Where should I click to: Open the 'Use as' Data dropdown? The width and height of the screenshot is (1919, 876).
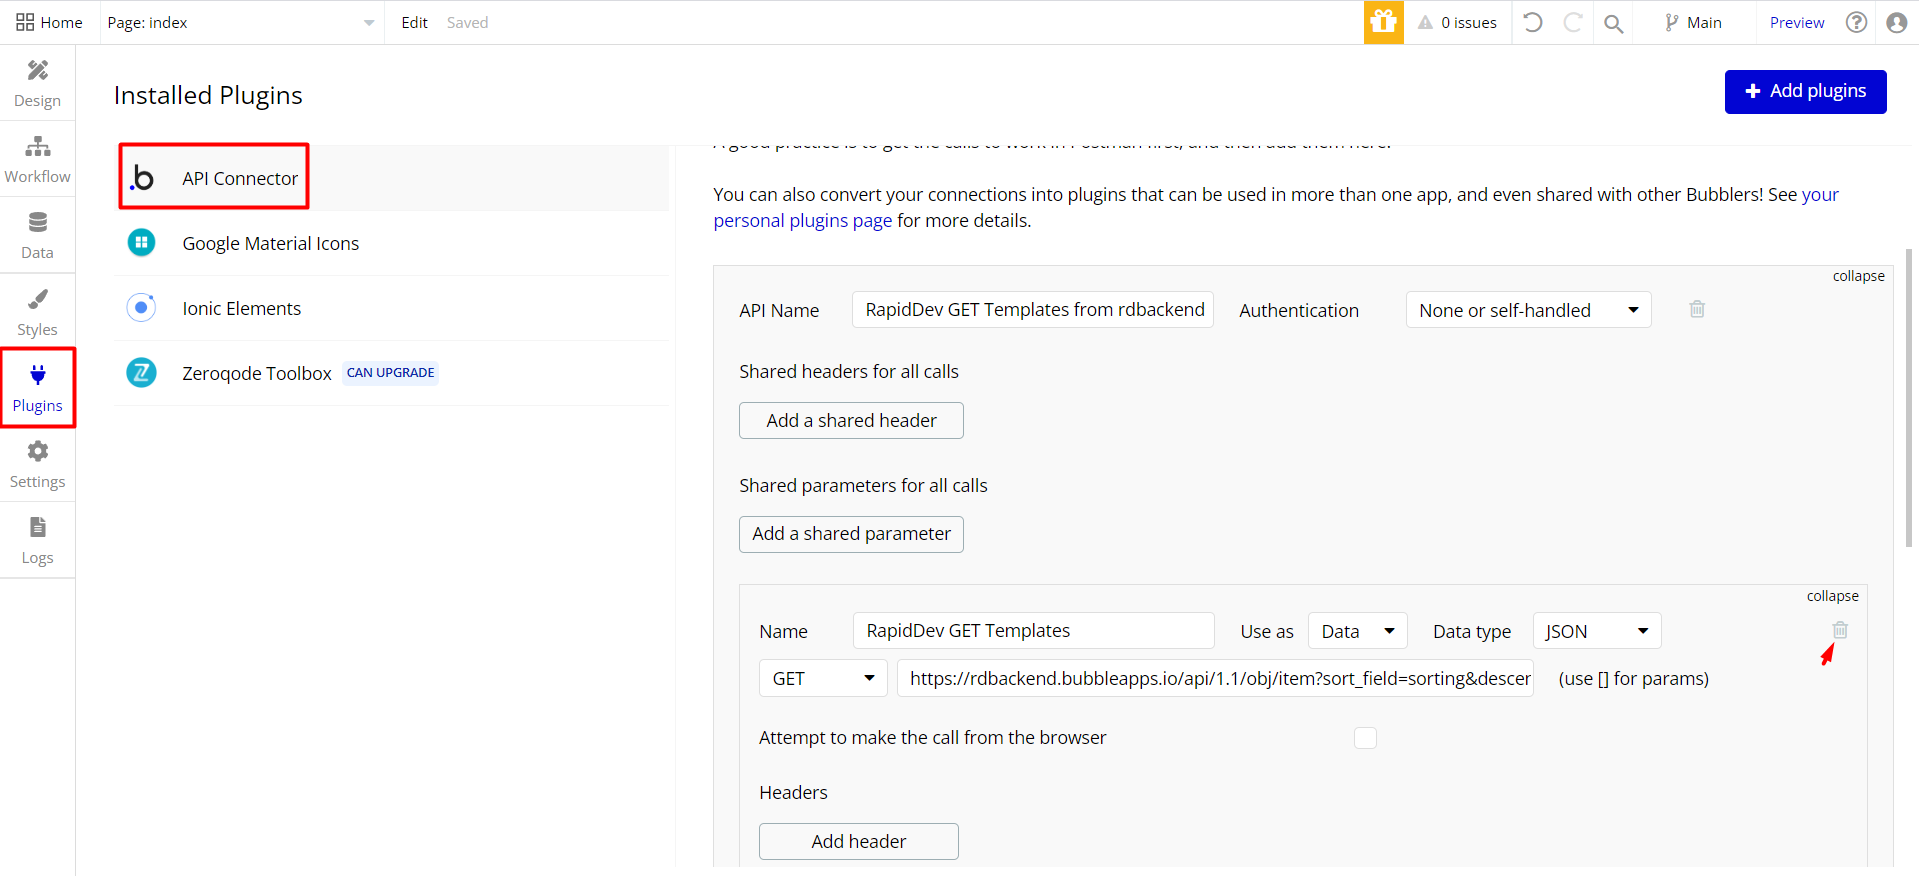point(1357,631)
